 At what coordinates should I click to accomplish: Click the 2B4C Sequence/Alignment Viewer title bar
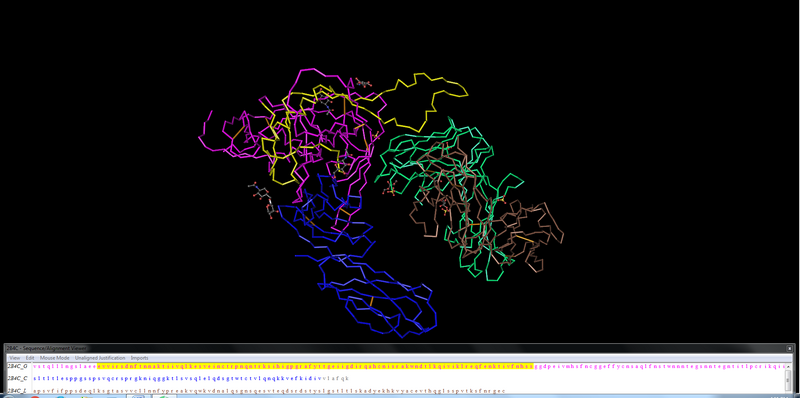click(398, 349)
